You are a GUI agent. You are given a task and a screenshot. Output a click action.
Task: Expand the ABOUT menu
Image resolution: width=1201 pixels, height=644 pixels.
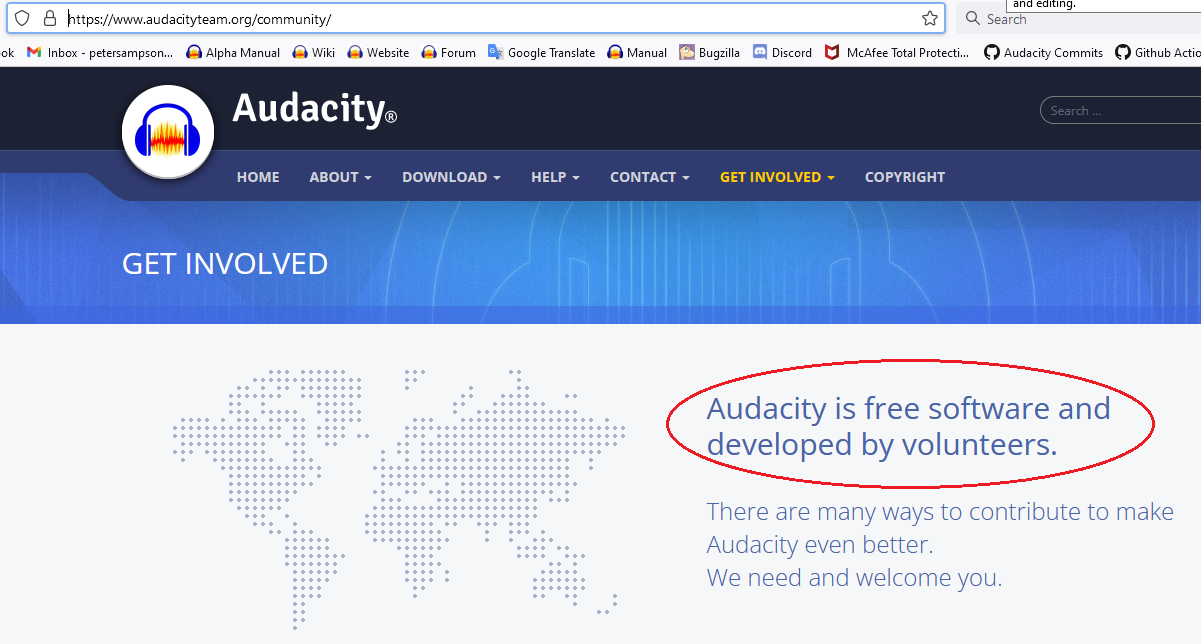pyautogui.click(x=340, y=177)
